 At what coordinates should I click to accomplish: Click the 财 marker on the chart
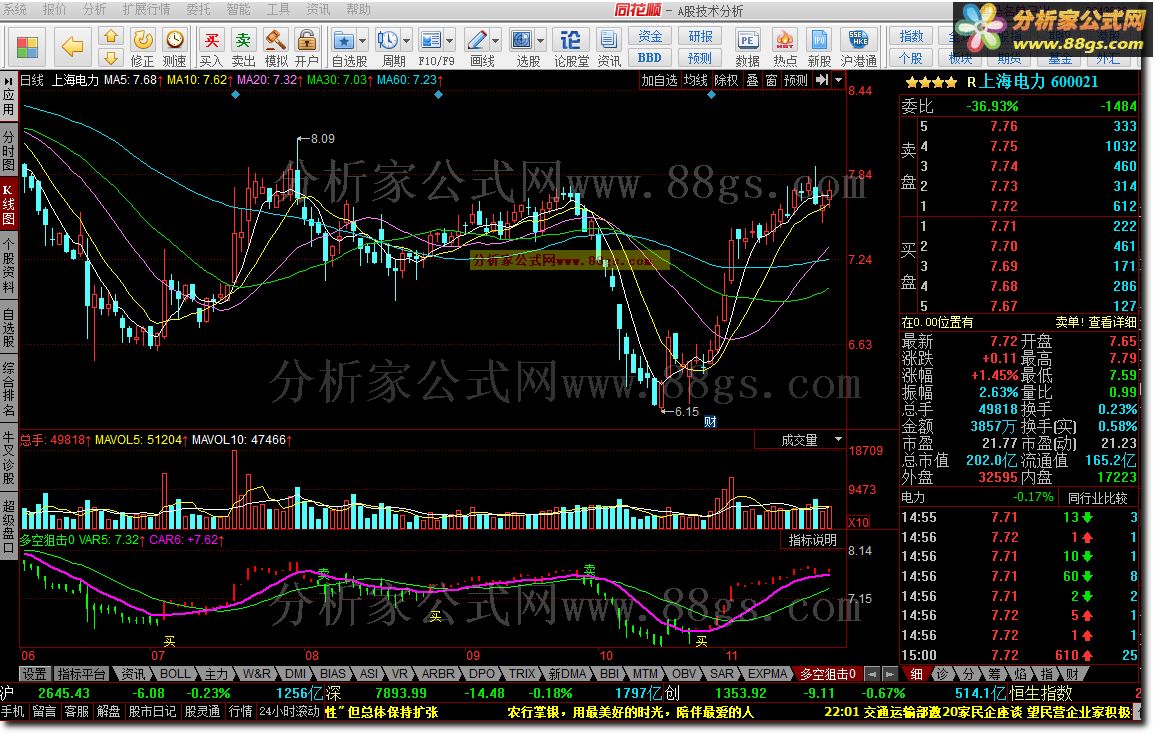[710, 422]
